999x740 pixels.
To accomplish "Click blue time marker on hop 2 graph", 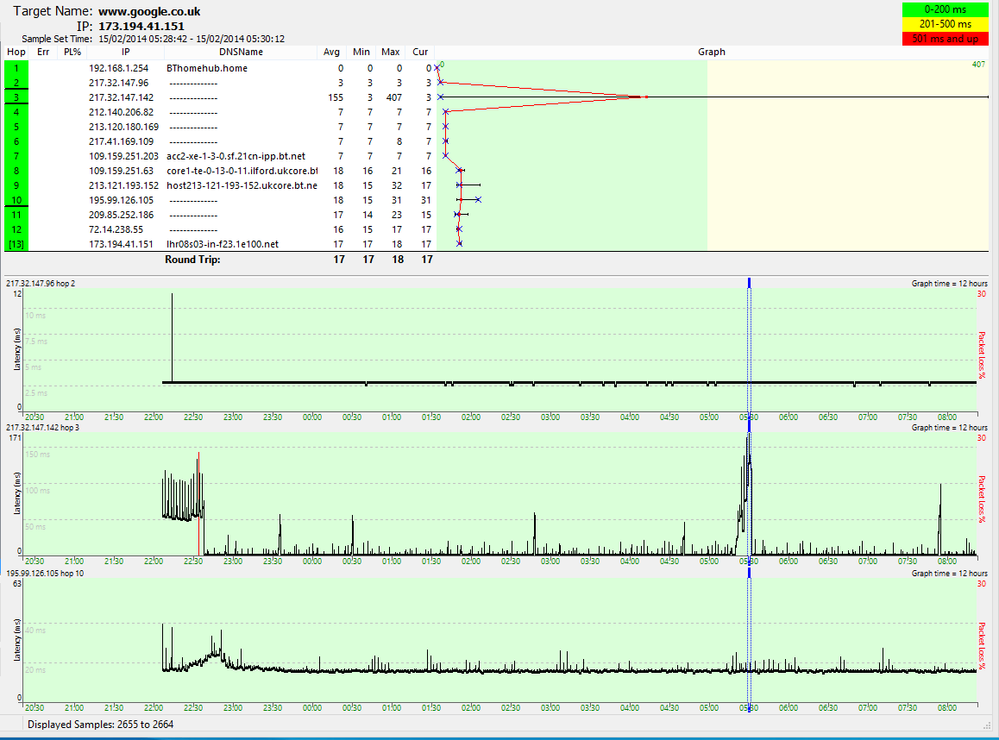I will point(749,283).
